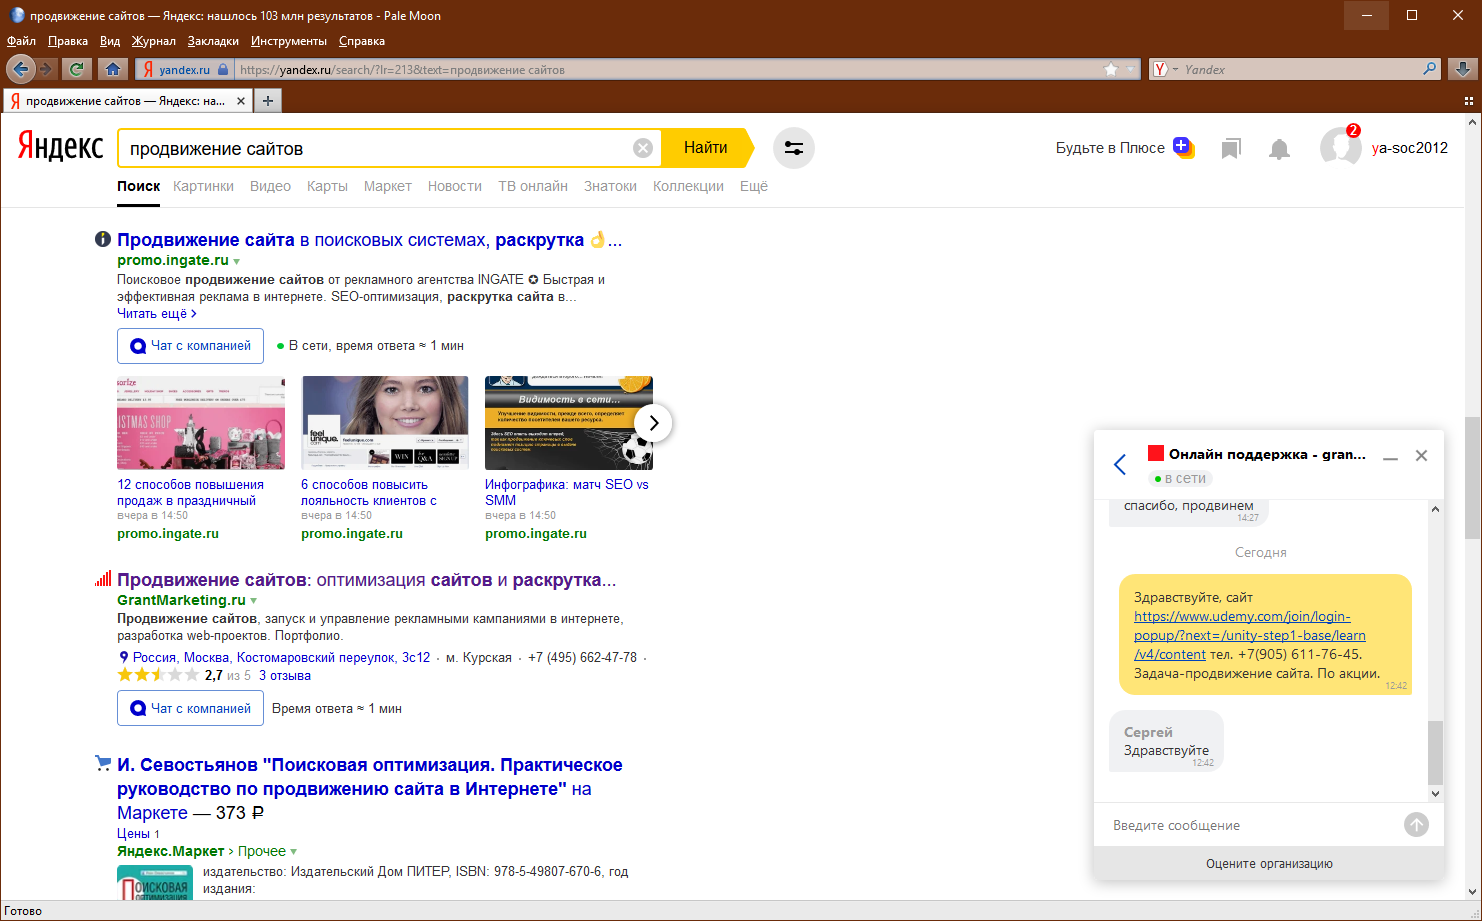Click the page vertical scrollbar thumb
The image size is (1482, 921).
coord(1471,477)
